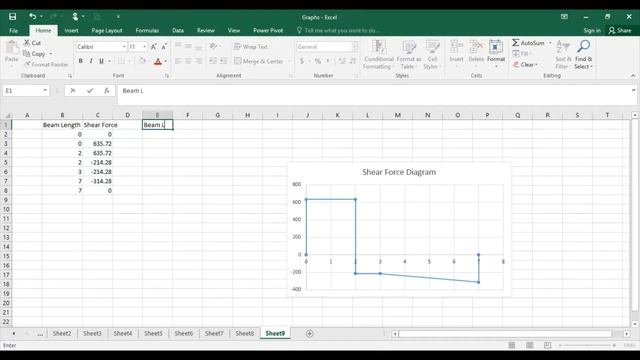The image size is (640, 360).
Task: Confirm entry with the checkmark
Action: [90, 91]
